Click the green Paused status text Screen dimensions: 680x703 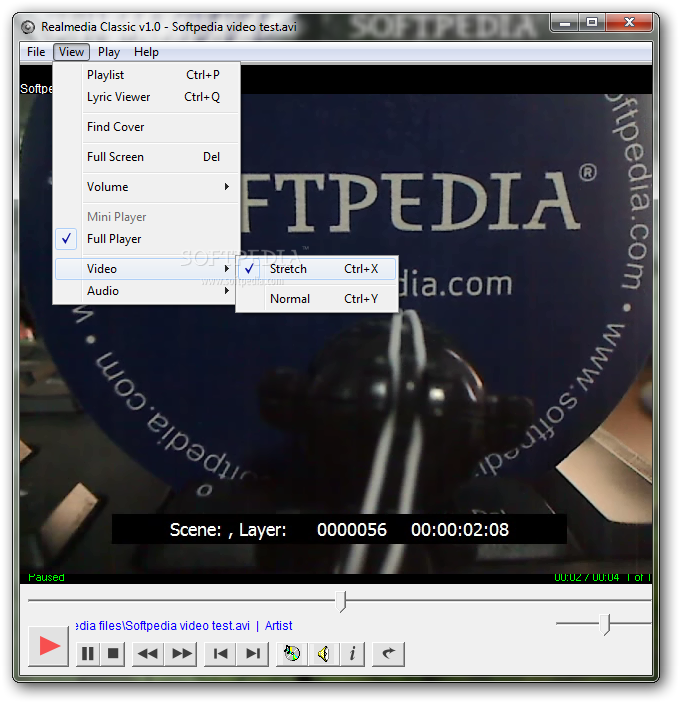(46, 577)
